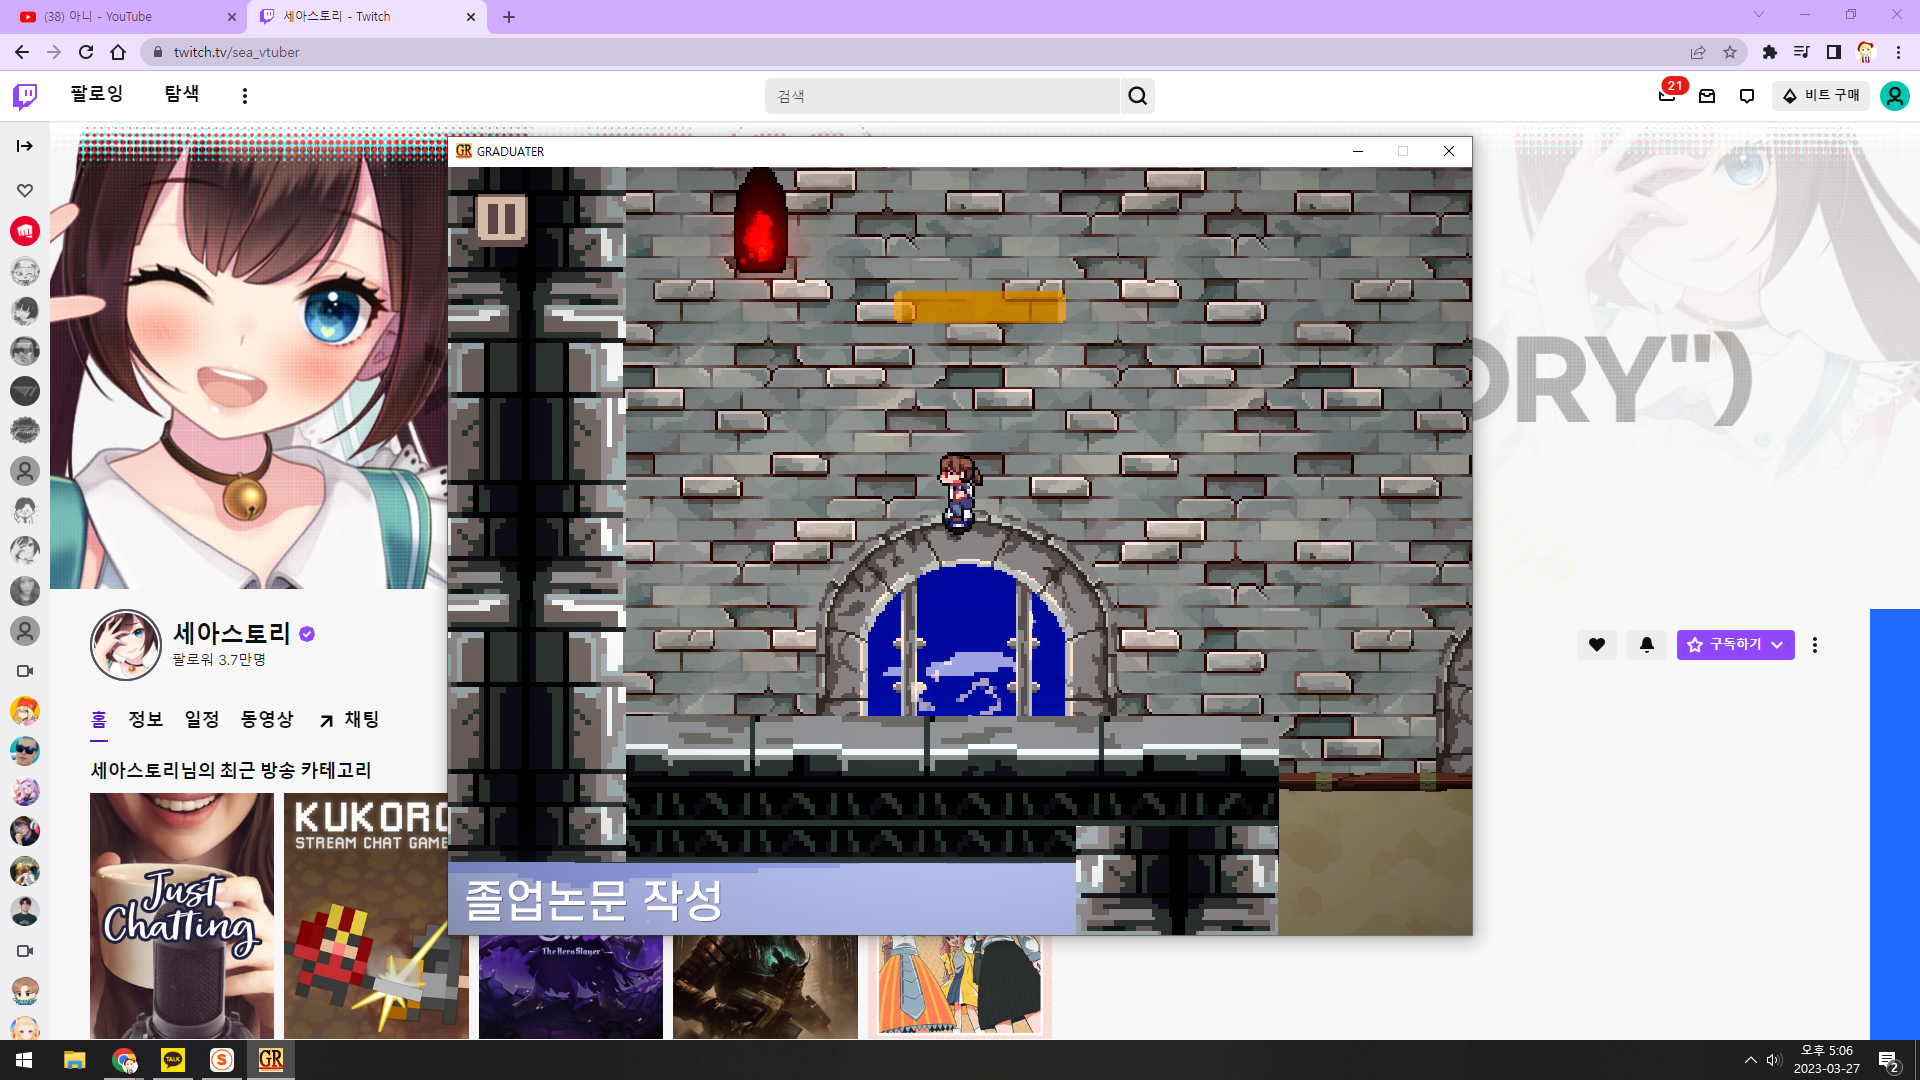
Task: Toggle the channel notification bell
Action: pos(1647,645)
